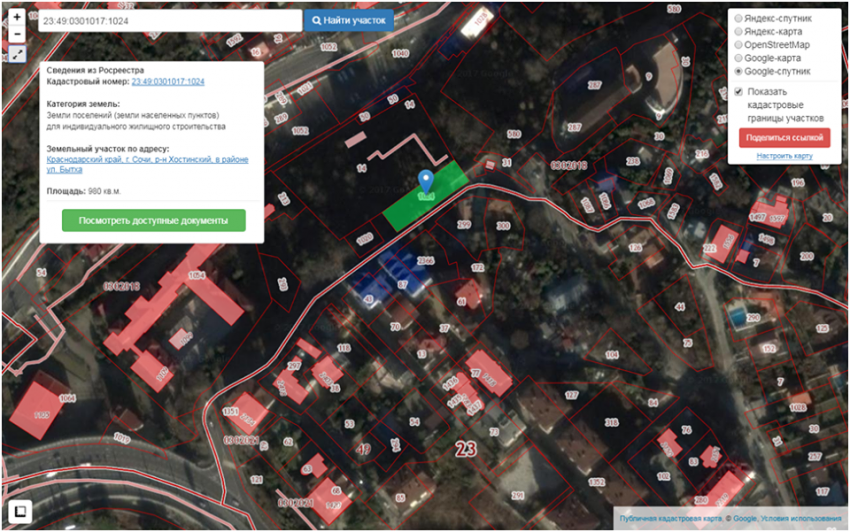Screen dimensions: 850x532
Task: Switch to Google-карта layer
Action: tap(739, 58)
